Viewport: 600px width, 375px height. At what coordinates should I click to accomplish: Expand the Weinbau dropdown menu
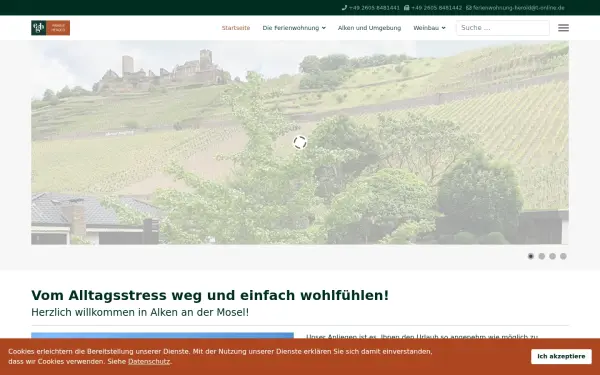[429, 28]
